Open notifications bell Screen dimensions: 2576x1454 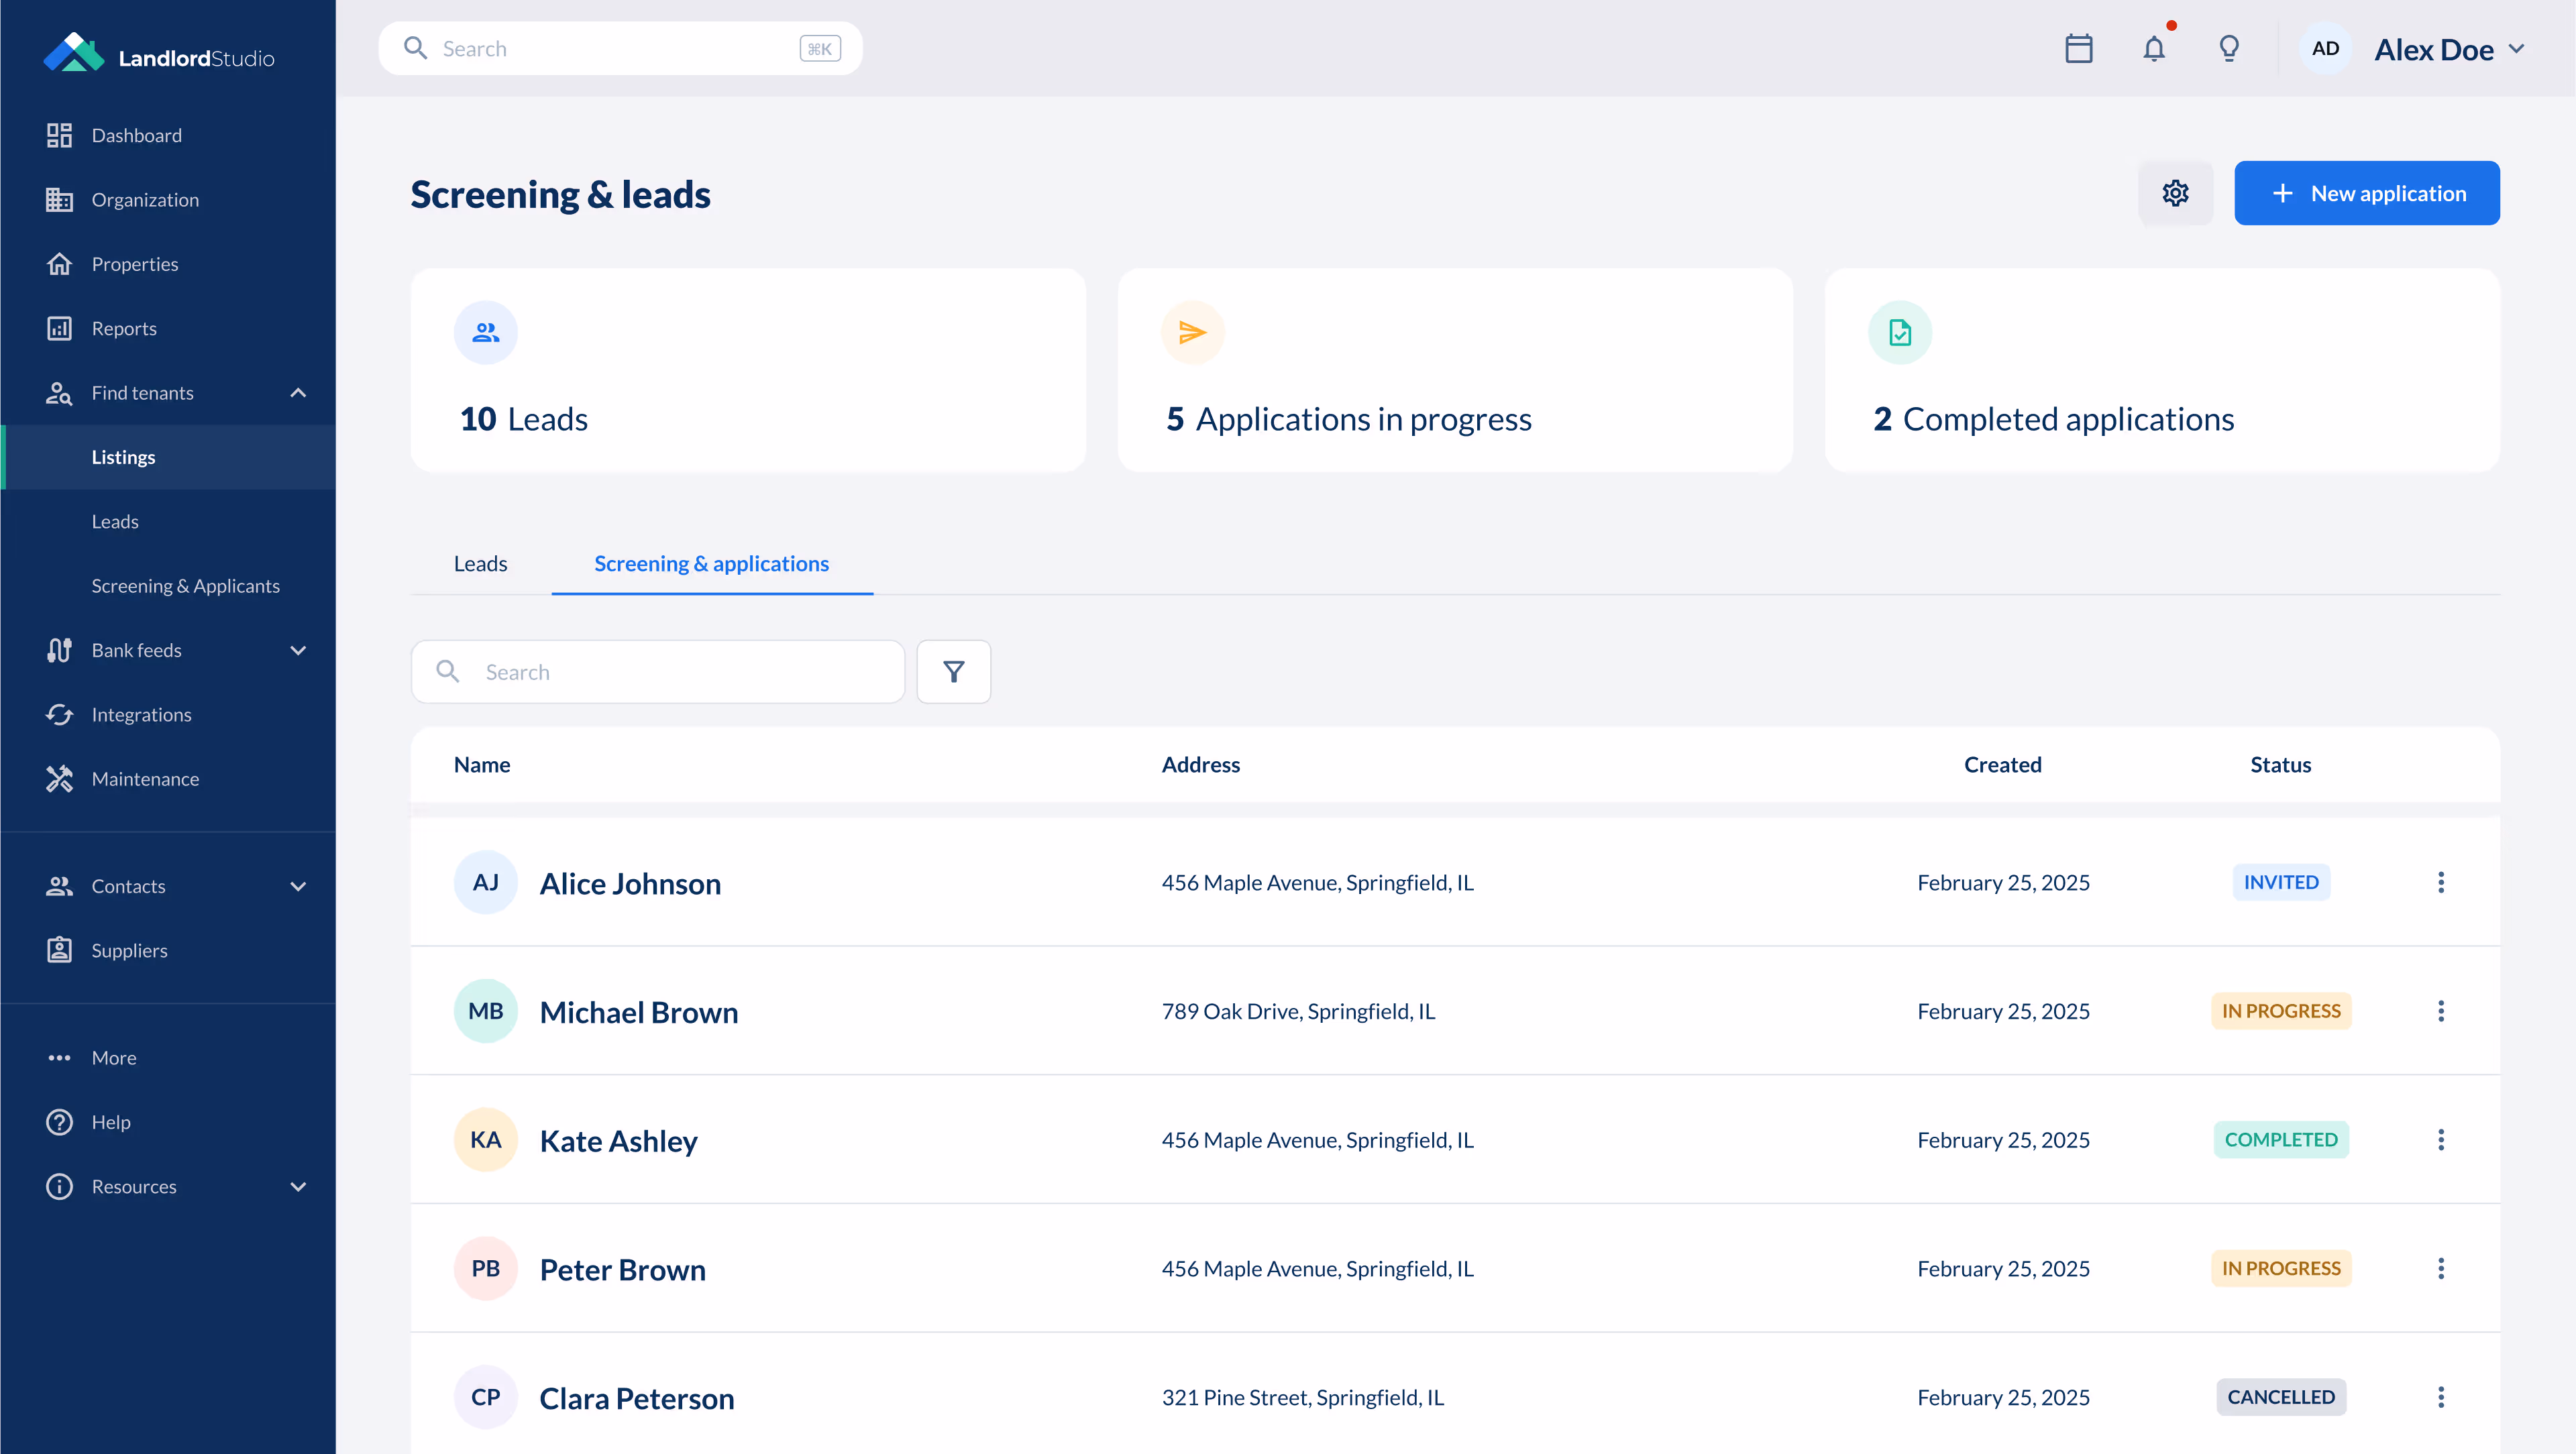[x=2154, y=49]
